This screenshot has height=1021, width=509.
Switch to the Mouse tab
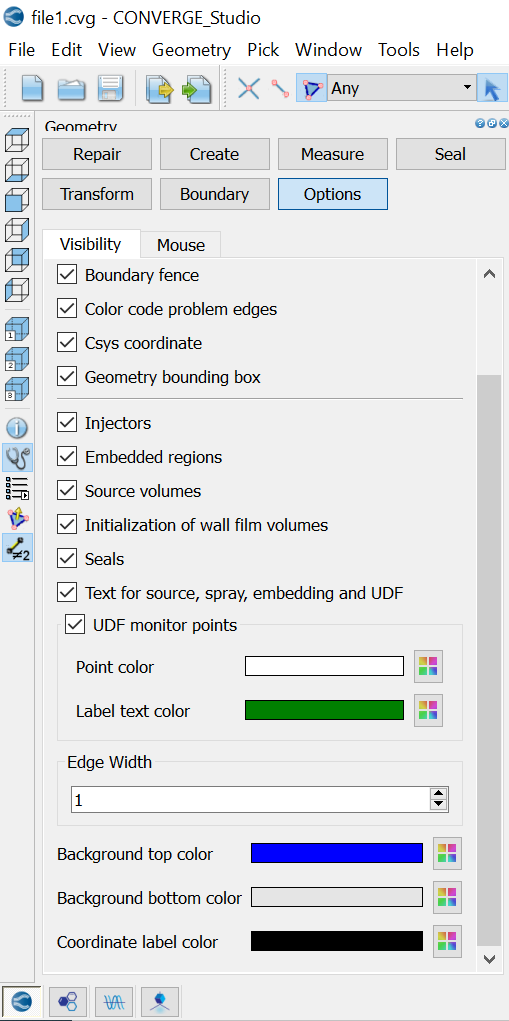tap(181, 245)
